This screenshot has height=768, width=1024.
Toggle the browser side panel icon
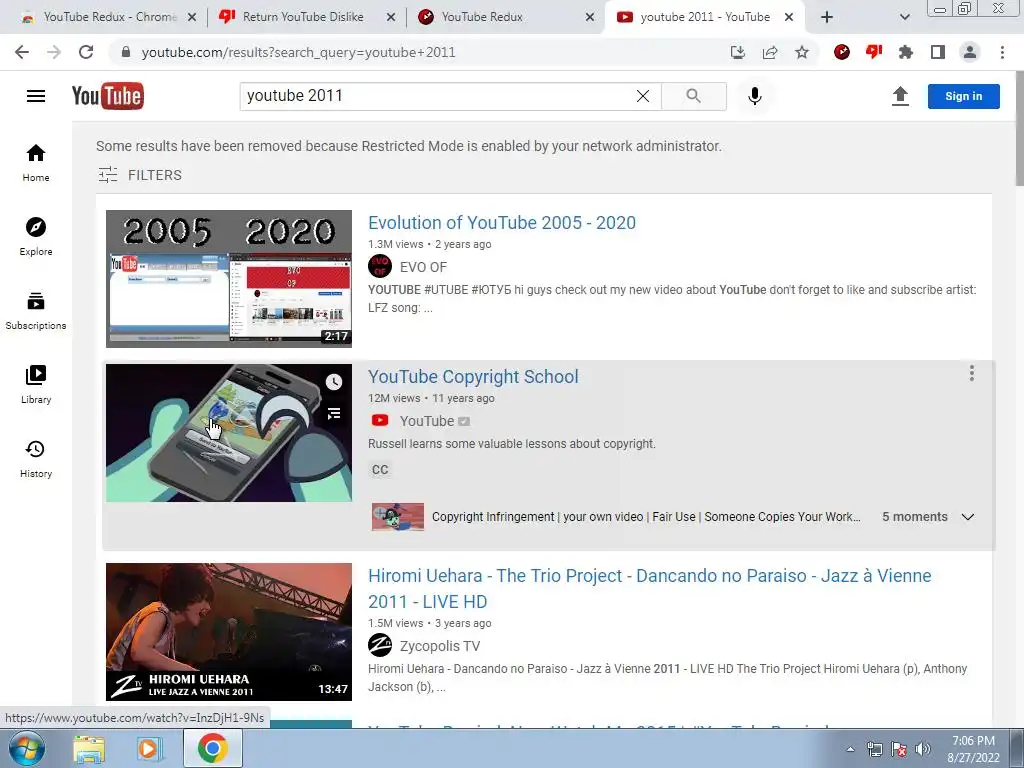coord(938,52)
